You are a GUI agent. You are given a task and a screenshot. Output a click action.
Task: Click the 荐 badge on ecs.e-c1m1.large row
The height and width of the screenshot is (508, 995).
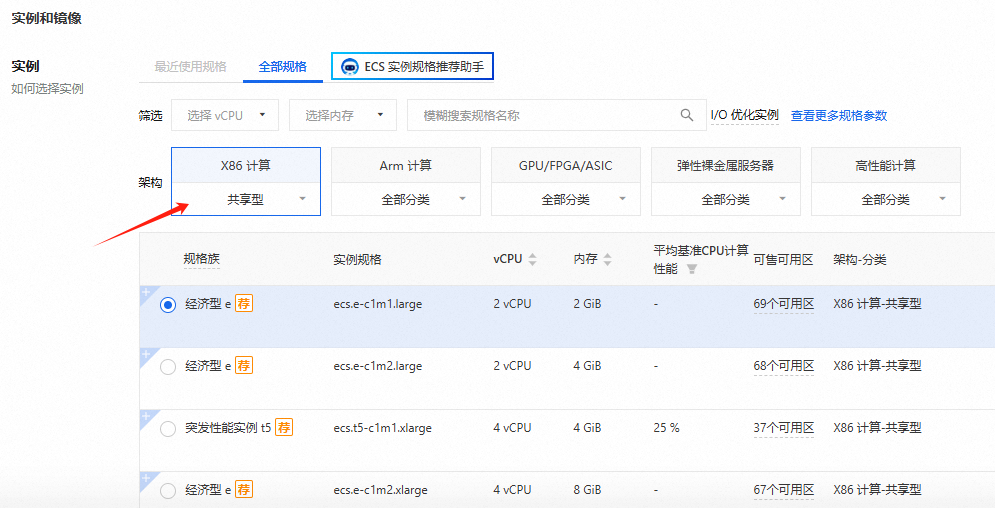point(244,304)
